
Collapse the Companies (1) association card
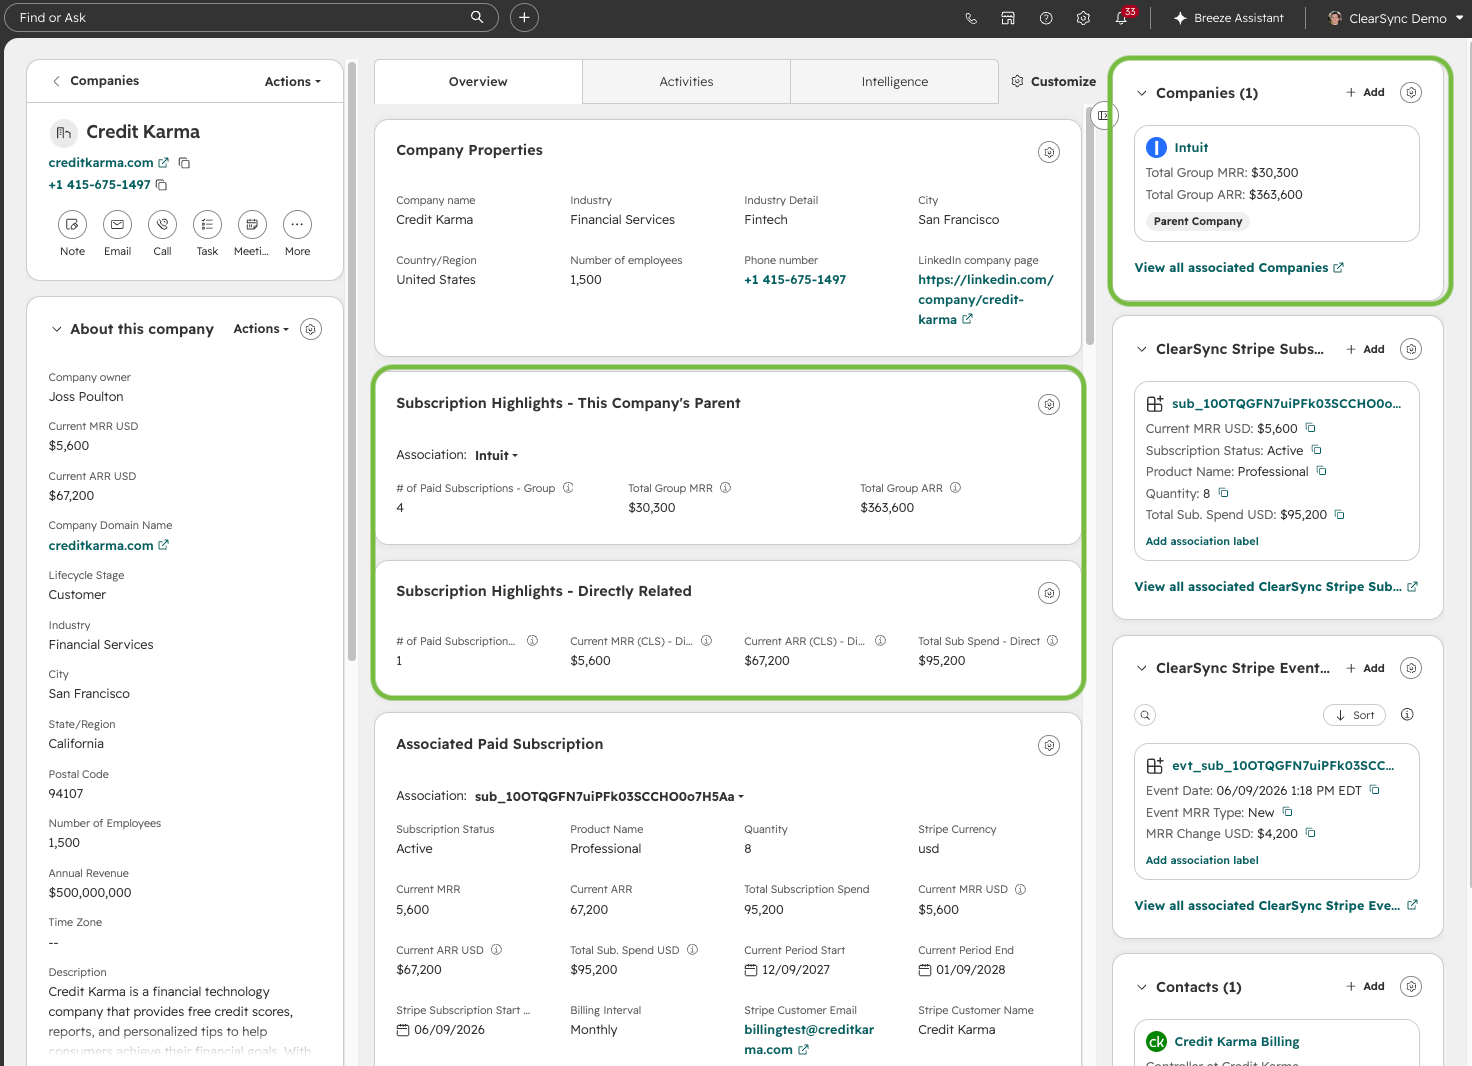[x=1141, y=93]
